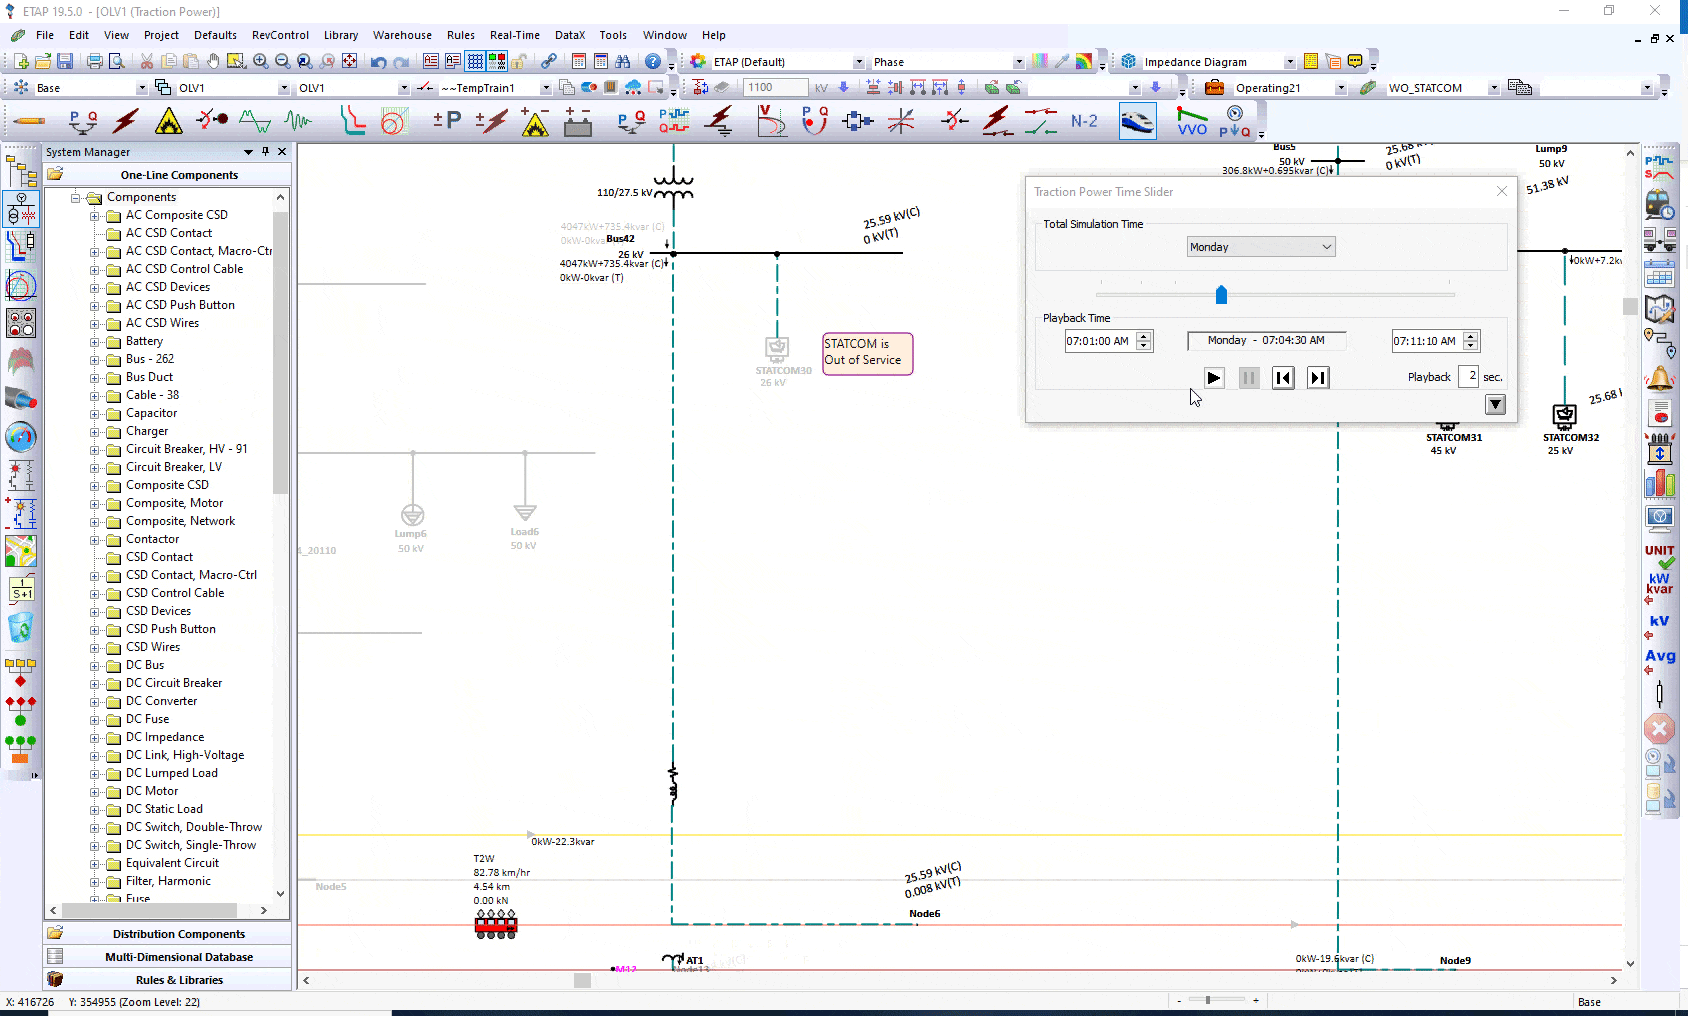Viewport: 1688px width, 1016px height.
Task: Open the Impedance Diagram dropdown
Action: [x=1290, y=61]
